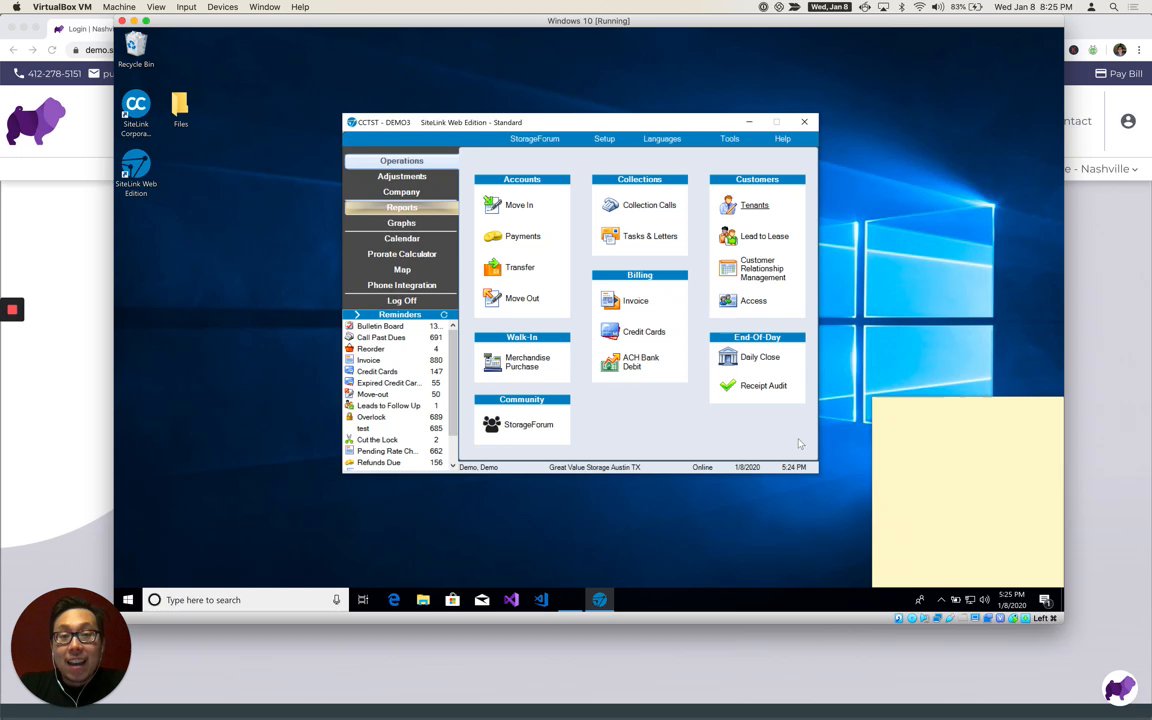Screen dimensions: 1152x720
Task: Open Visual Studio from the taskbar
Action: (x=511, y=600)
